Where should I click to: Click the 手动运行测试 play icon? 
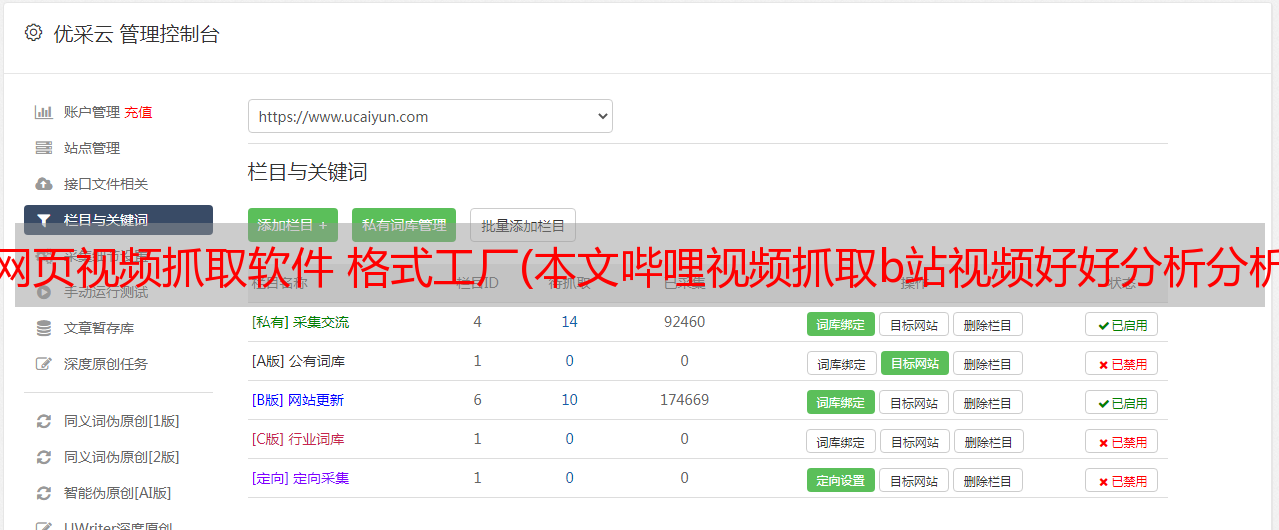(43, 292)
